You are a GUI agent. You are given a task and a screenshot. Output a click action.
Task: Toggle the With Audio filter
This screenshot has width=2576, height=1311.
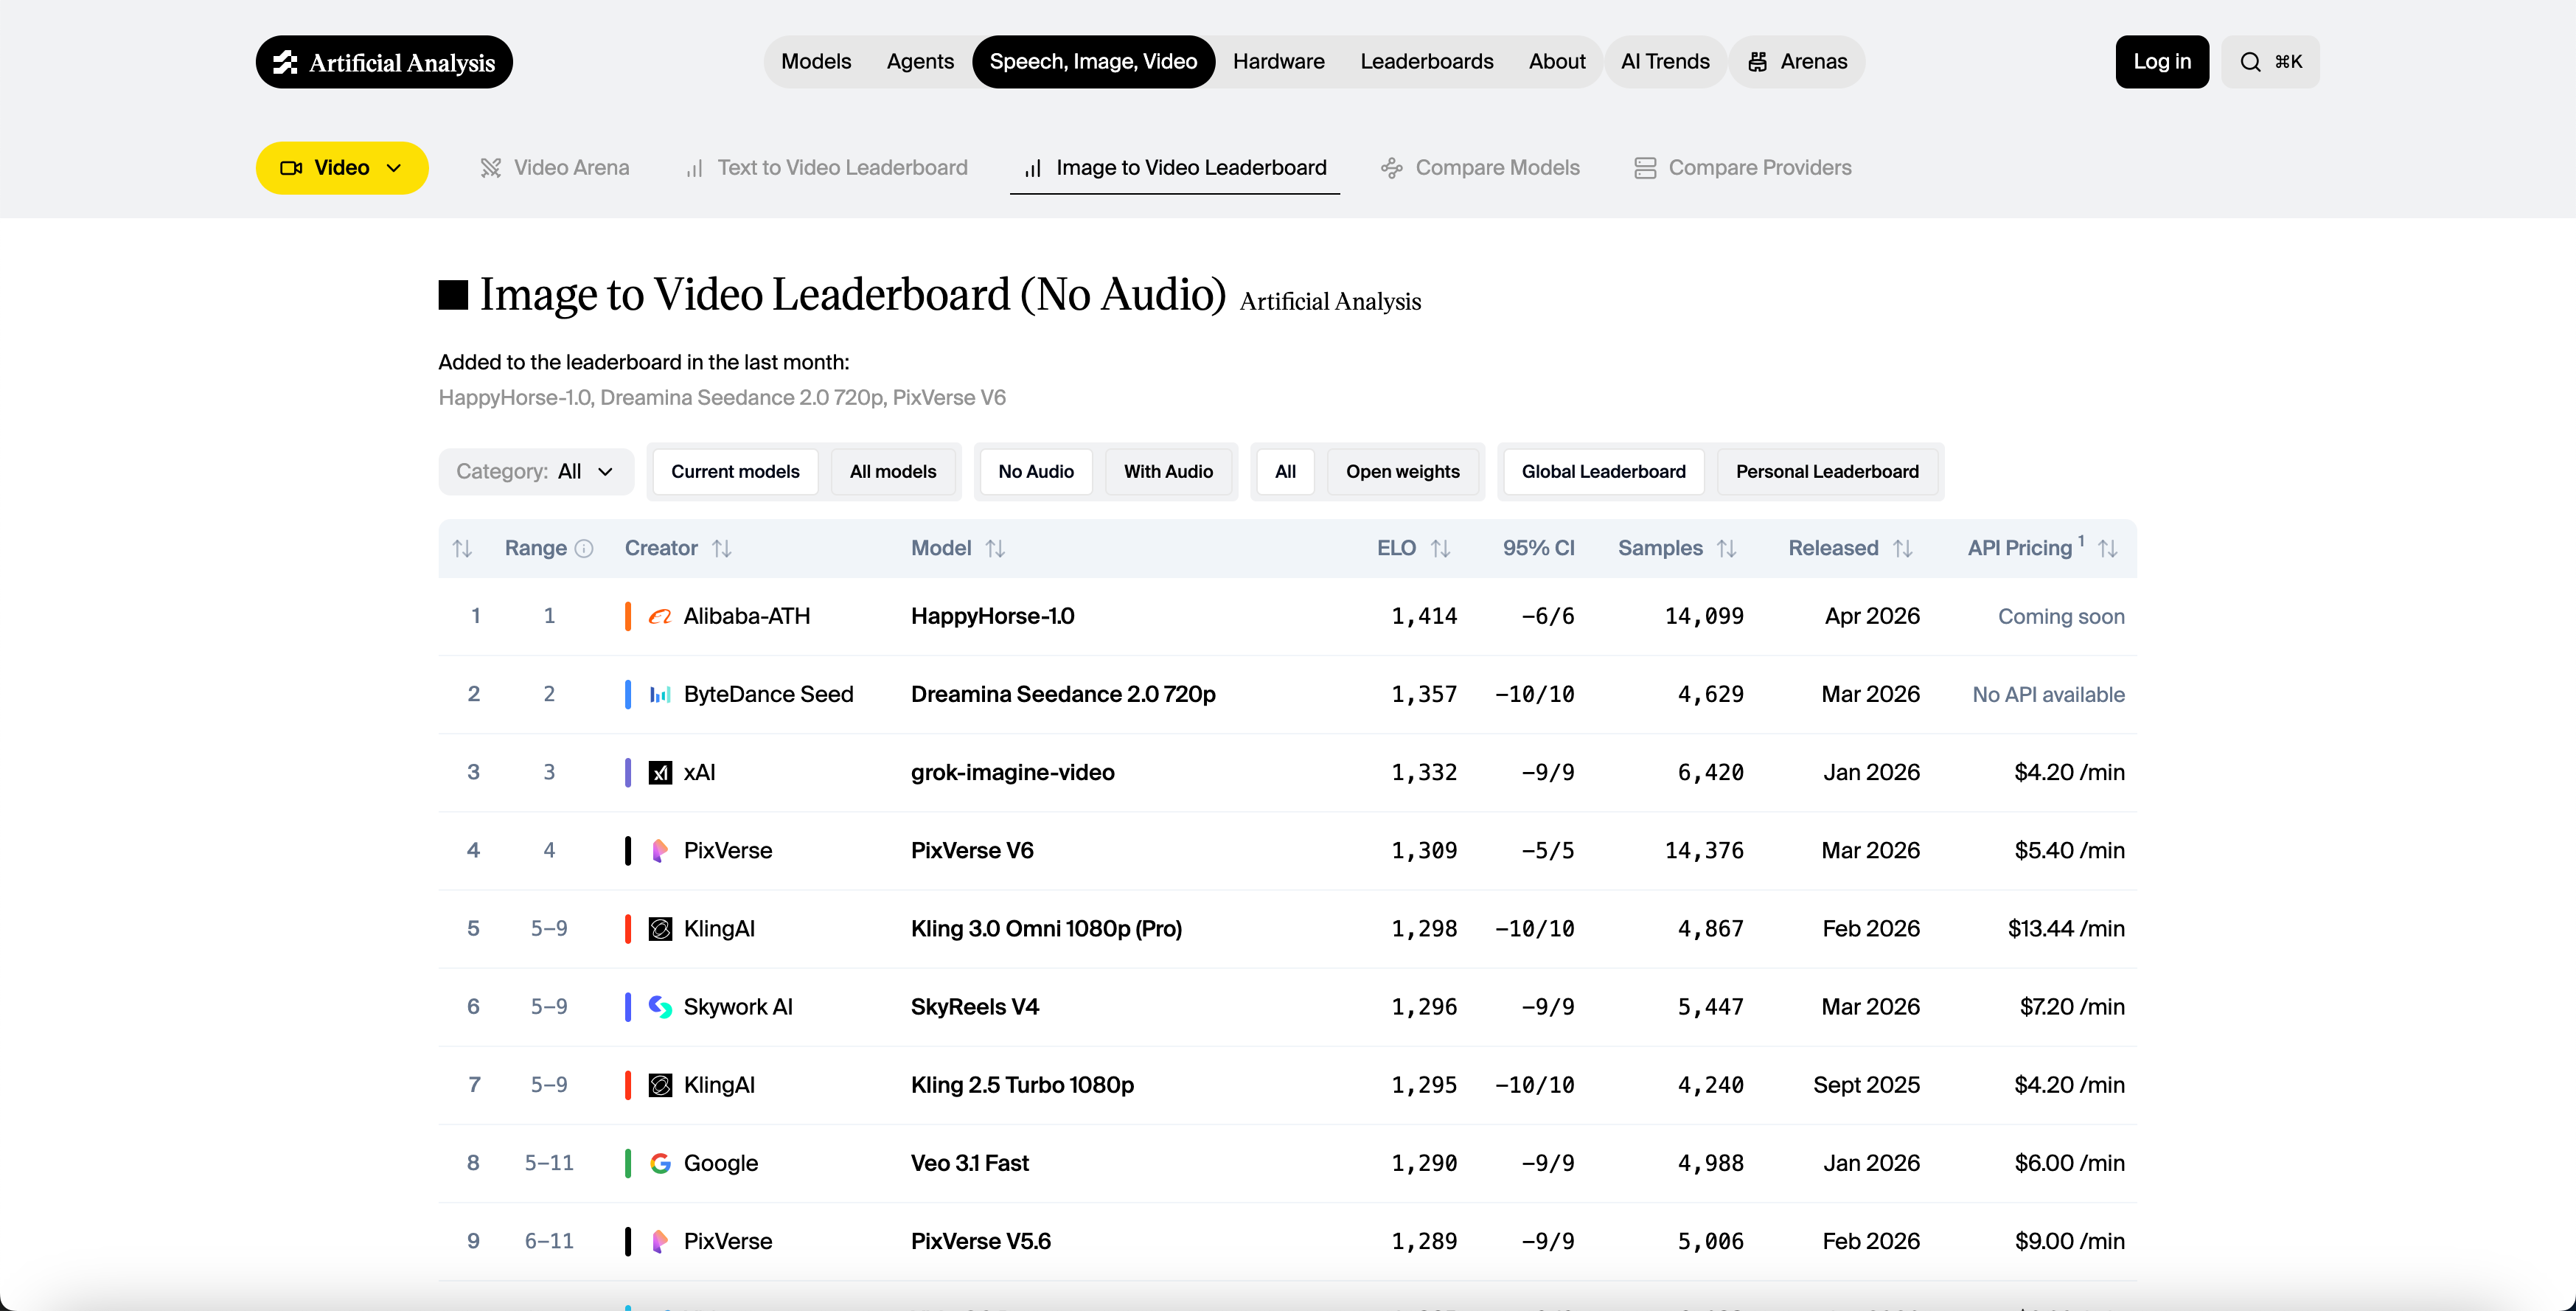pos(1168,471)
